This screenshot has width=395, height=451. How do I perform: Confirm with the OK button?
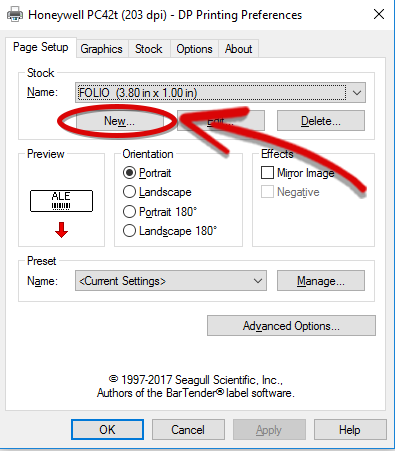pos(107,430)
